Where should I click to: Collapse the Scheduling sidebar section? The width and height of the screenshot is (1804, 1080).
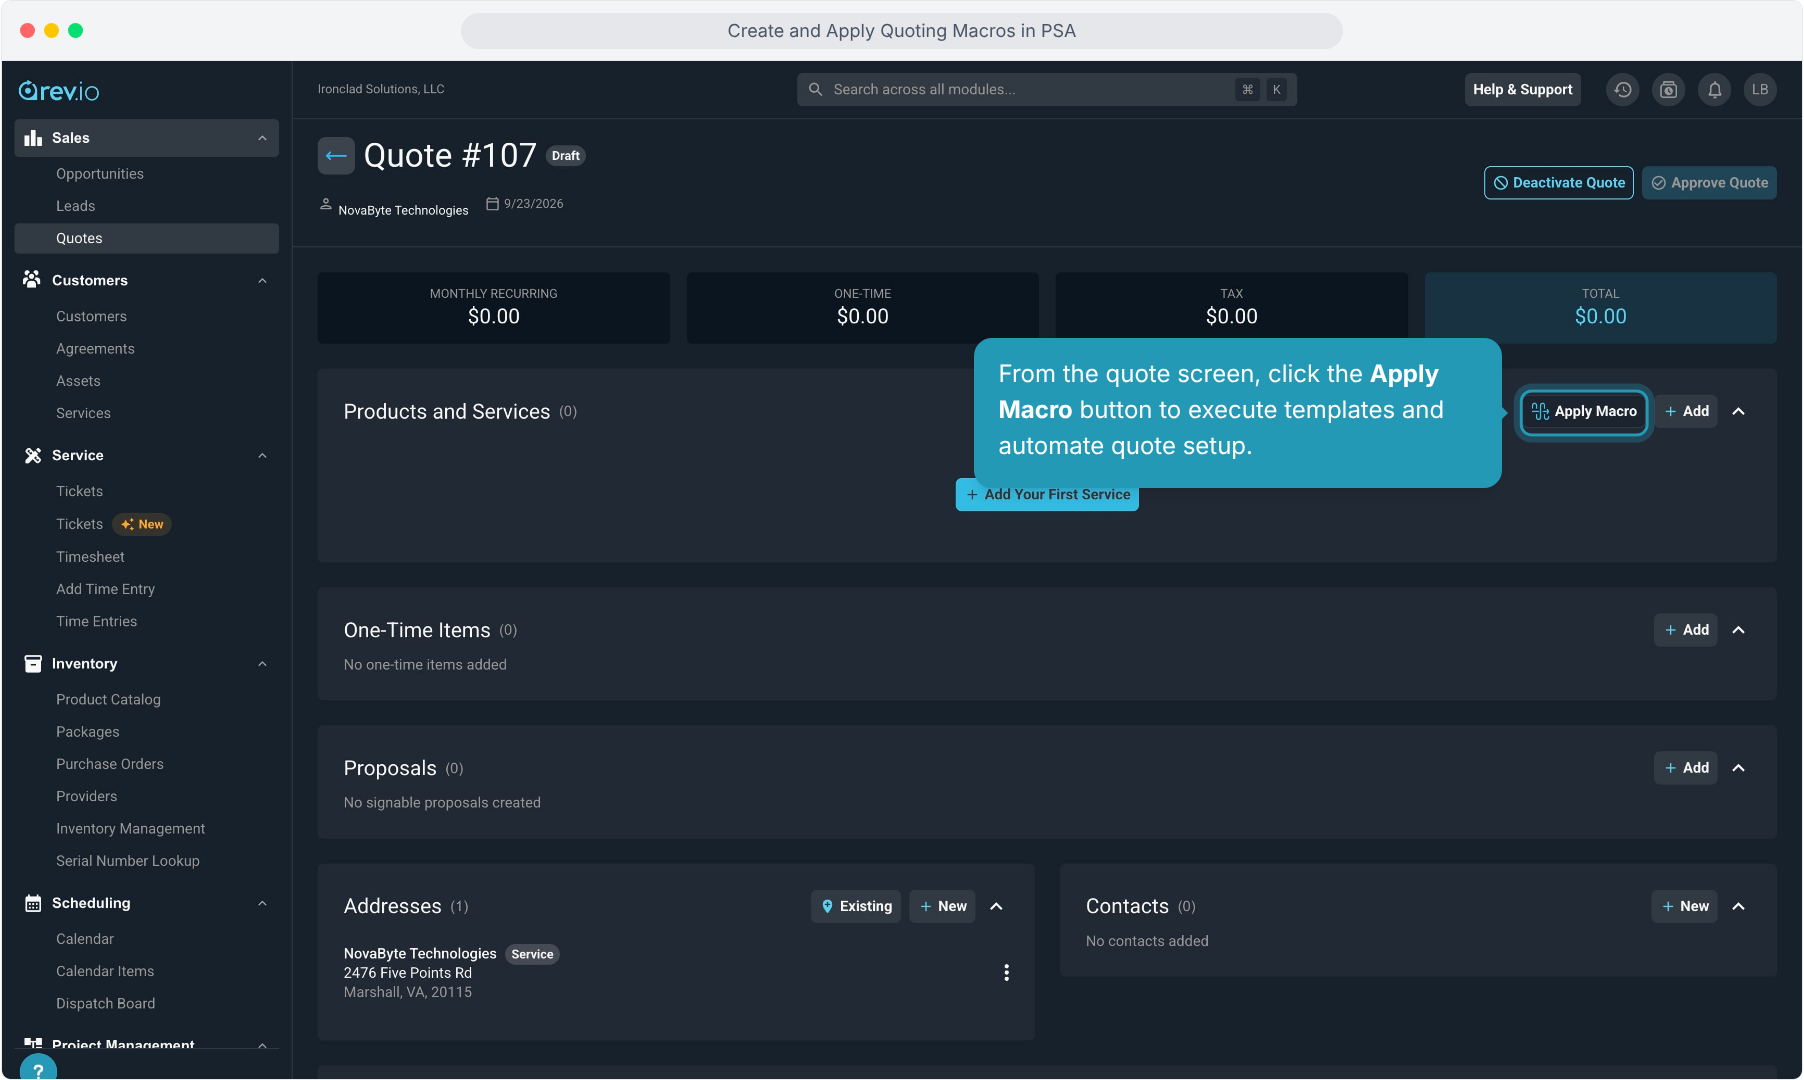262,904
